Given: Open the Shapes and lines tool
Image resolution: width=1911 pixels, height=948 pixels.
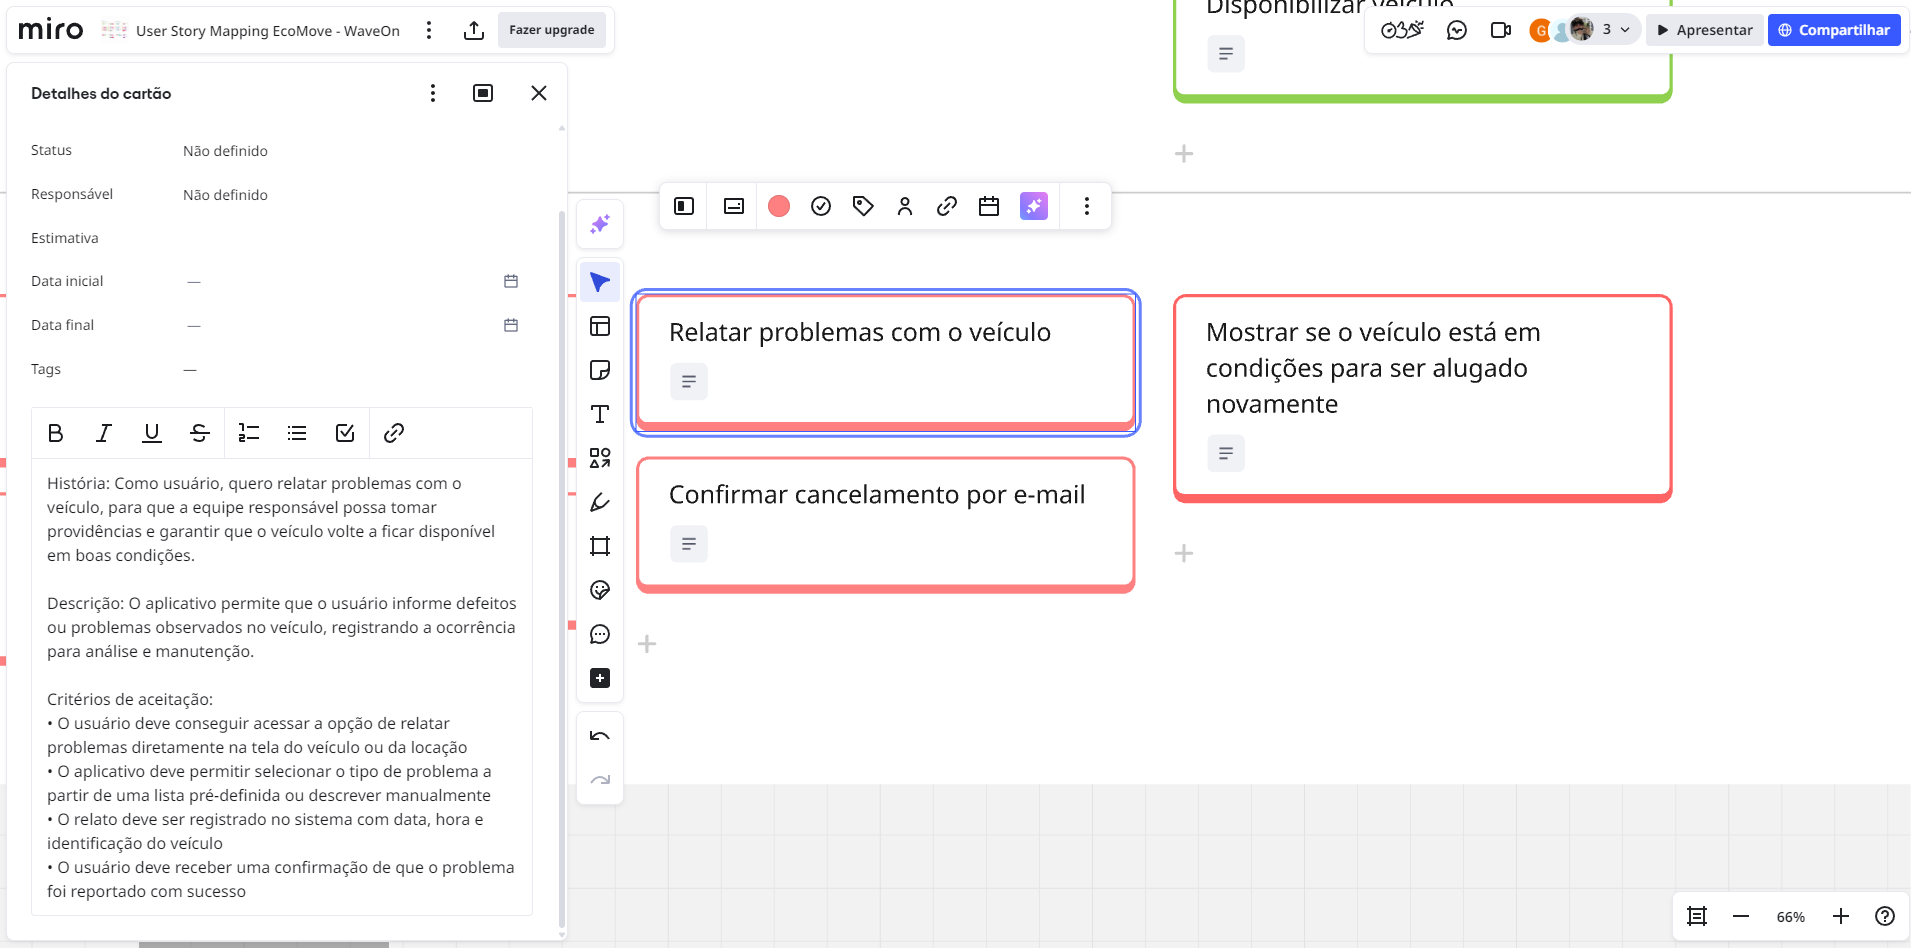Looking at the screenshot, I should tap(600, 458).
